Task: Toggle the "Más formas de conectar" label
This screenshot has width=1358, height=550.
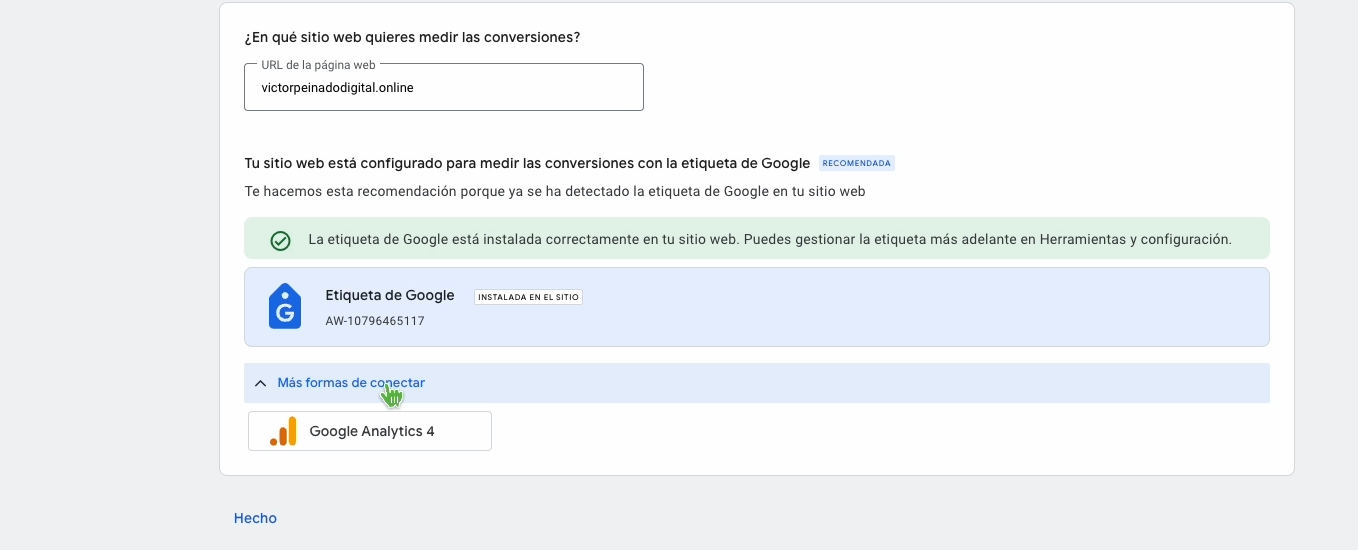Action: pos(351,383)
